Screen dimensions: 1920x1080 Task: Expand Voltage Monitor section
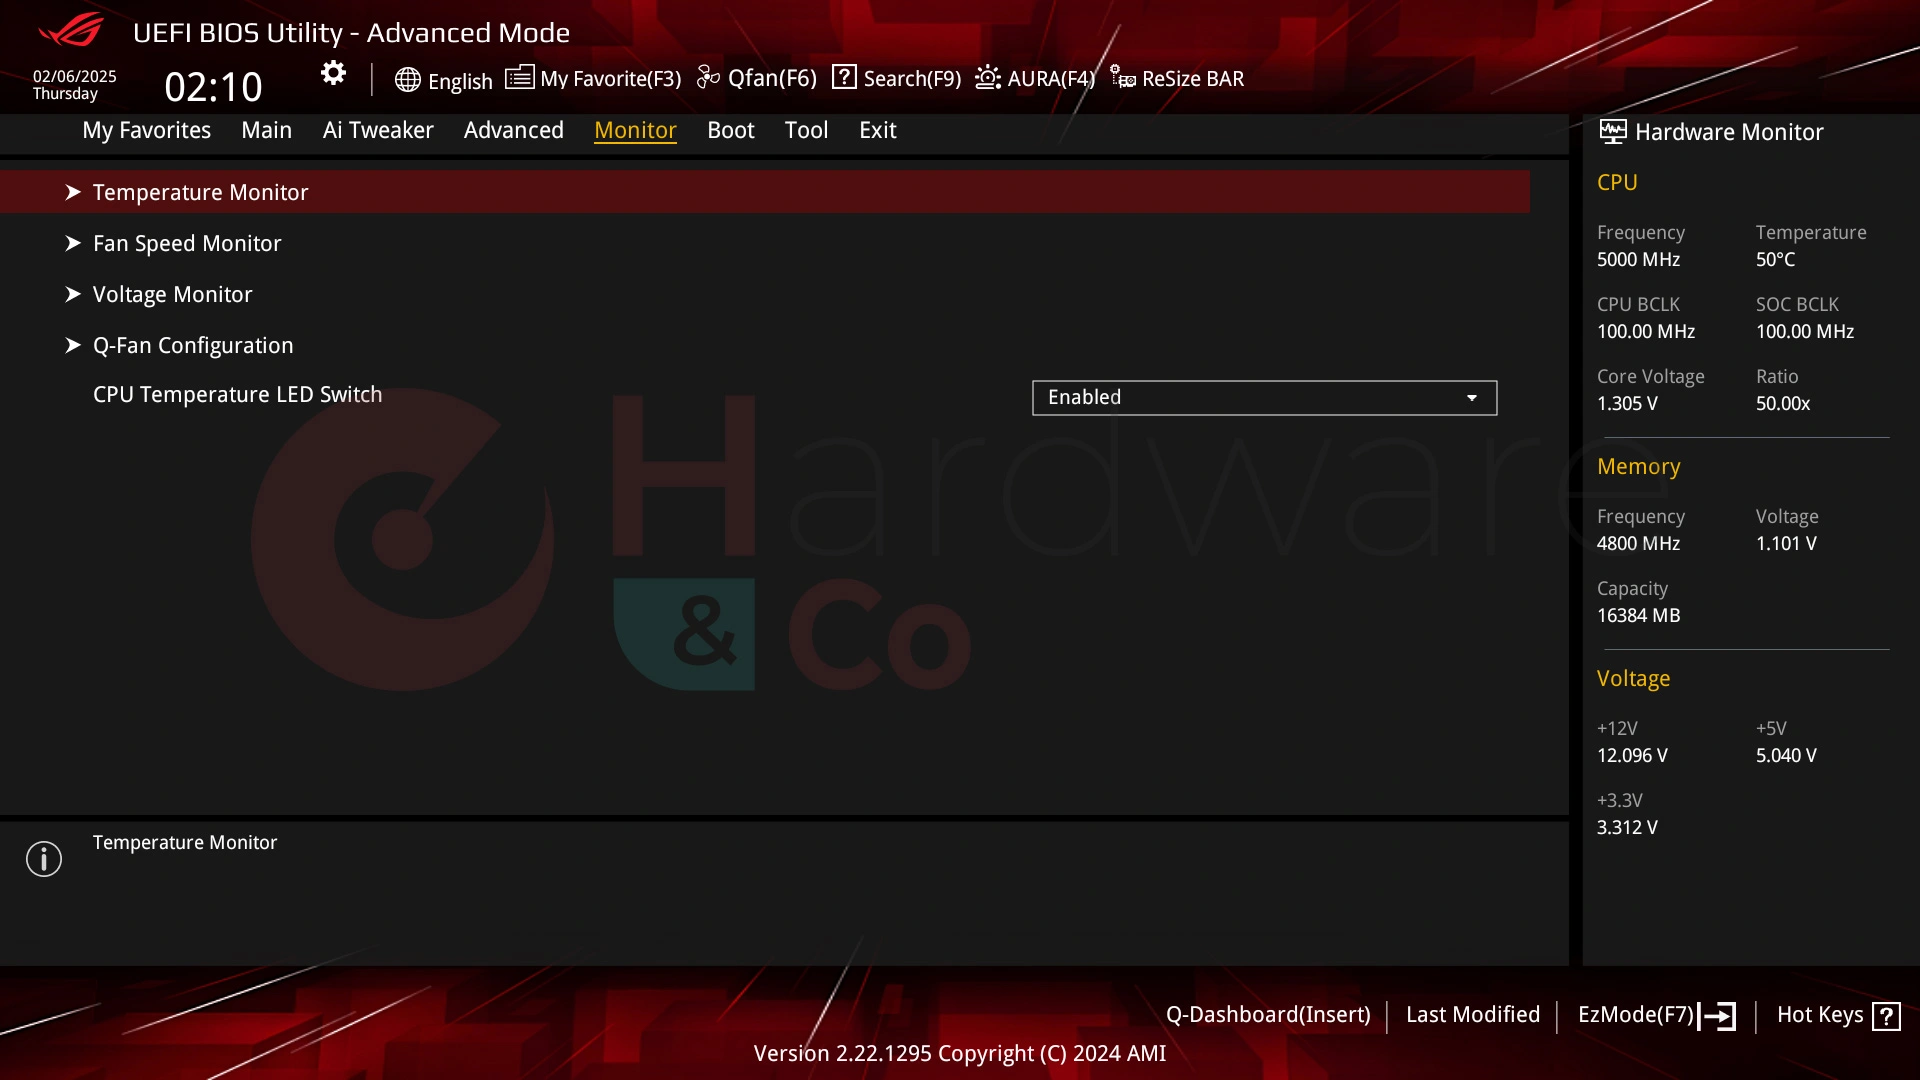(x=173, y=293)
